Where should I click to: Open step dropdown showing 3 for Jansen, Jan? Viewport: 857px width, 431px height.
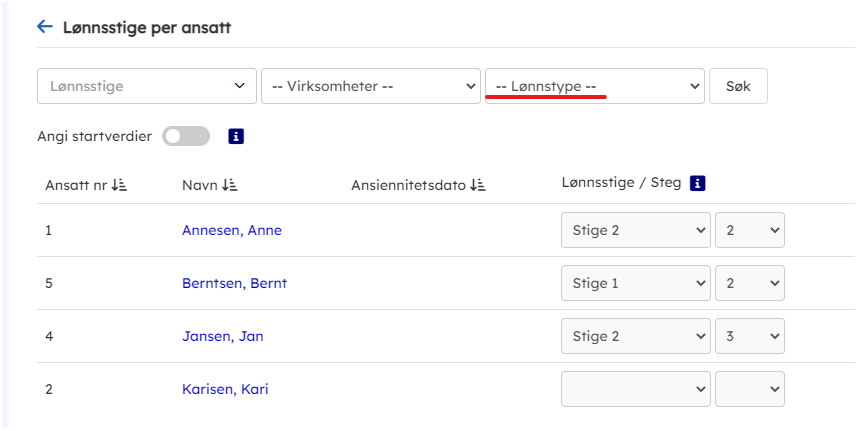click(750, 336)
